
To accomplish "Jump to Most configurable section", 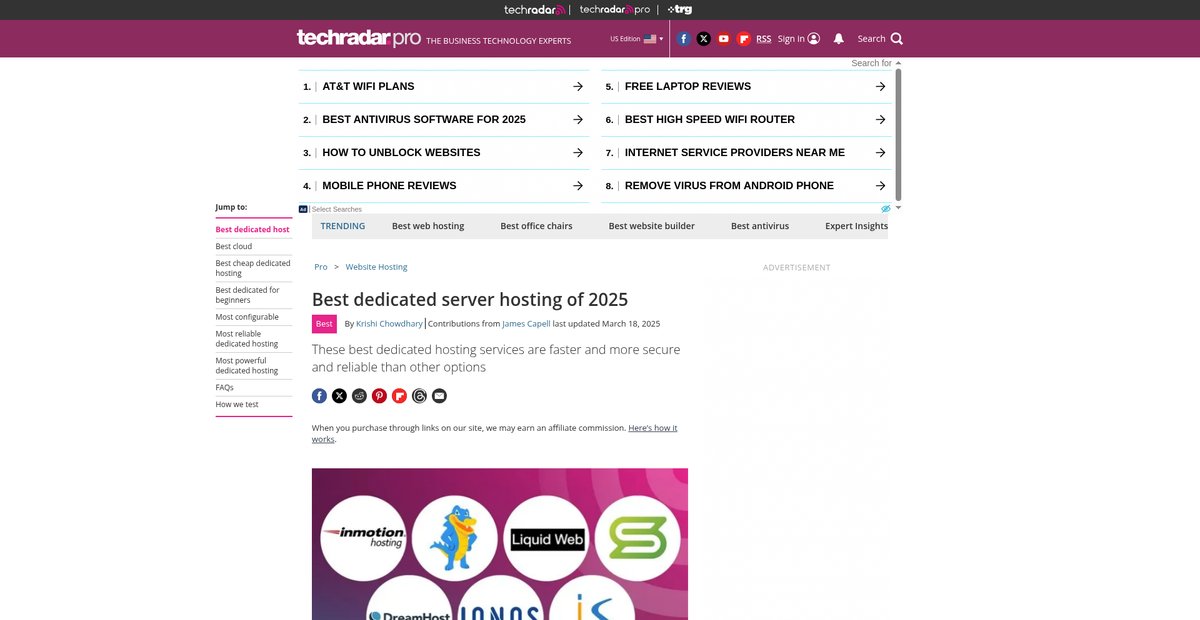I will coord(247,317).
